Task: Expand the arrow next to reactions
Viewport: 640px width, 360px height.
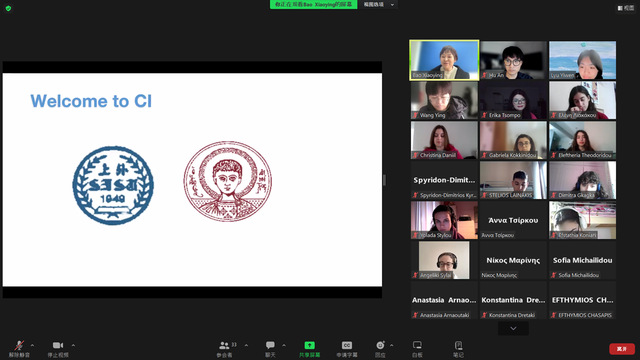Action: 391,345
